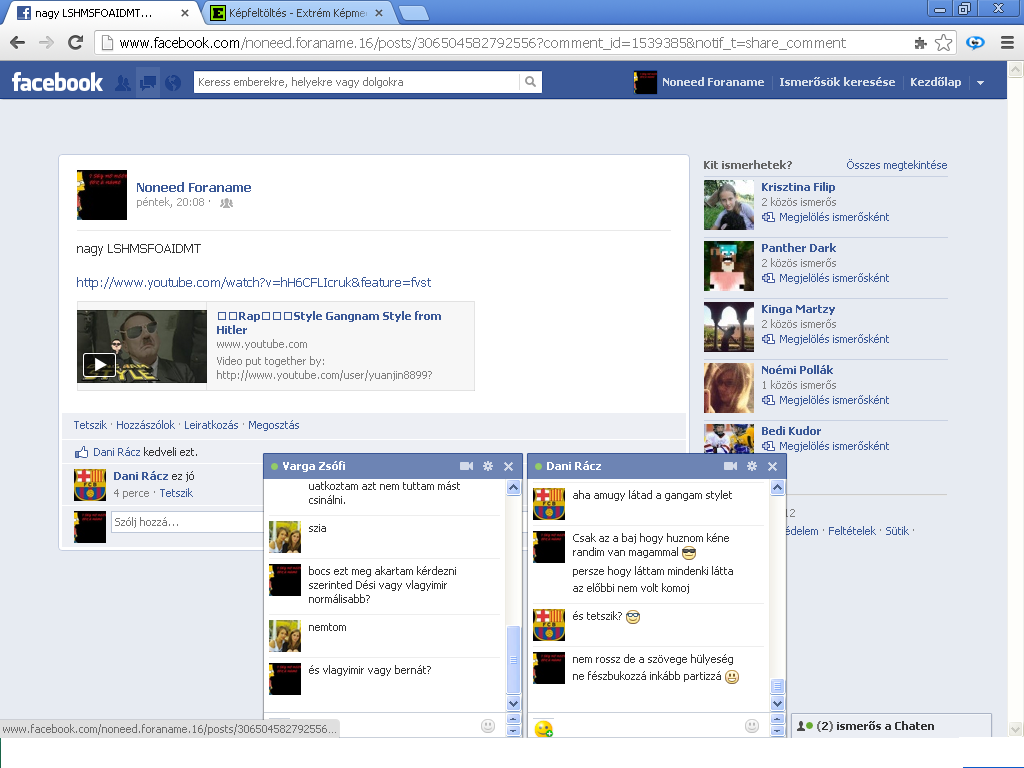Image resolution: width=1024 pixels, height=768 pixels.
Task: Click the search magnifier icon
Action: [x=530, y=82]
